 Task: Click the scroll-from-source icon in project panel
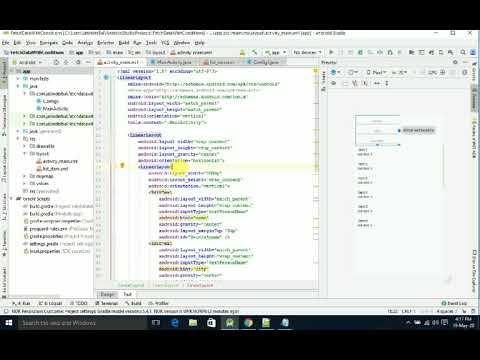click(56, 62)
